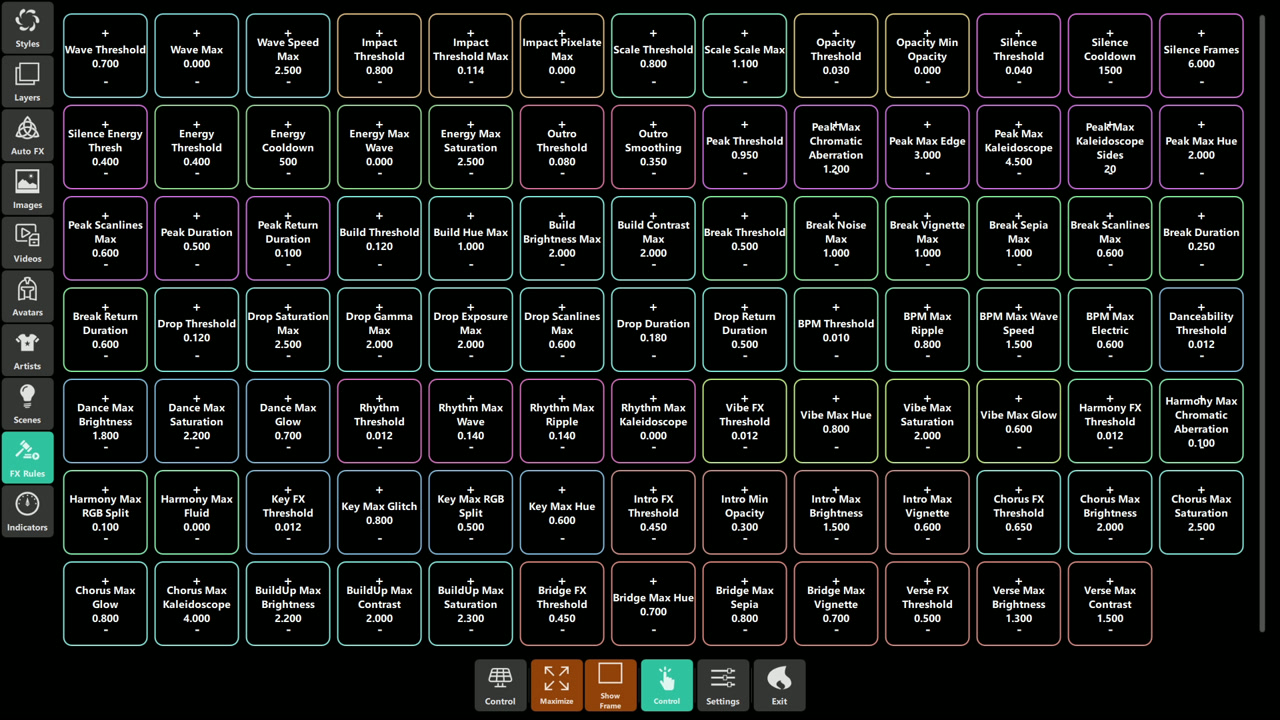Open the Styles panel
Screen dimensions: 1280x720
tap(27, 26)
